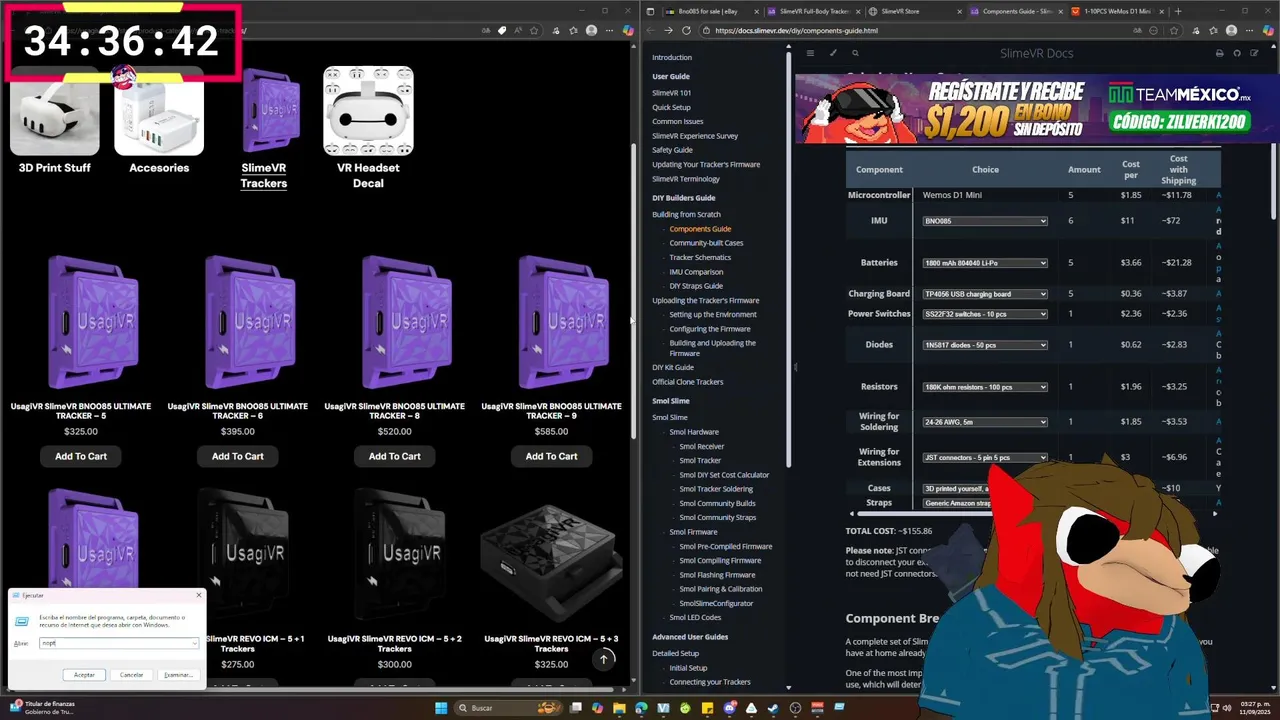Screen dimensions: 1280x720
Task: Click Examinar in the Run dialog
Action: click(x=178, y=675)
